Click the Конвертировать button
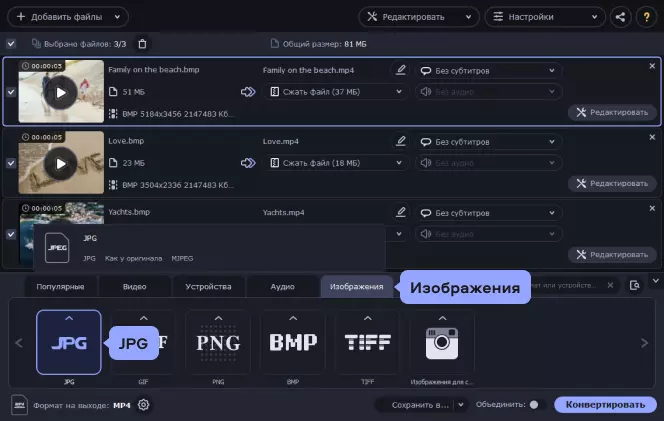The height and width of the screenshot is (421, 664). pos(606,405)
